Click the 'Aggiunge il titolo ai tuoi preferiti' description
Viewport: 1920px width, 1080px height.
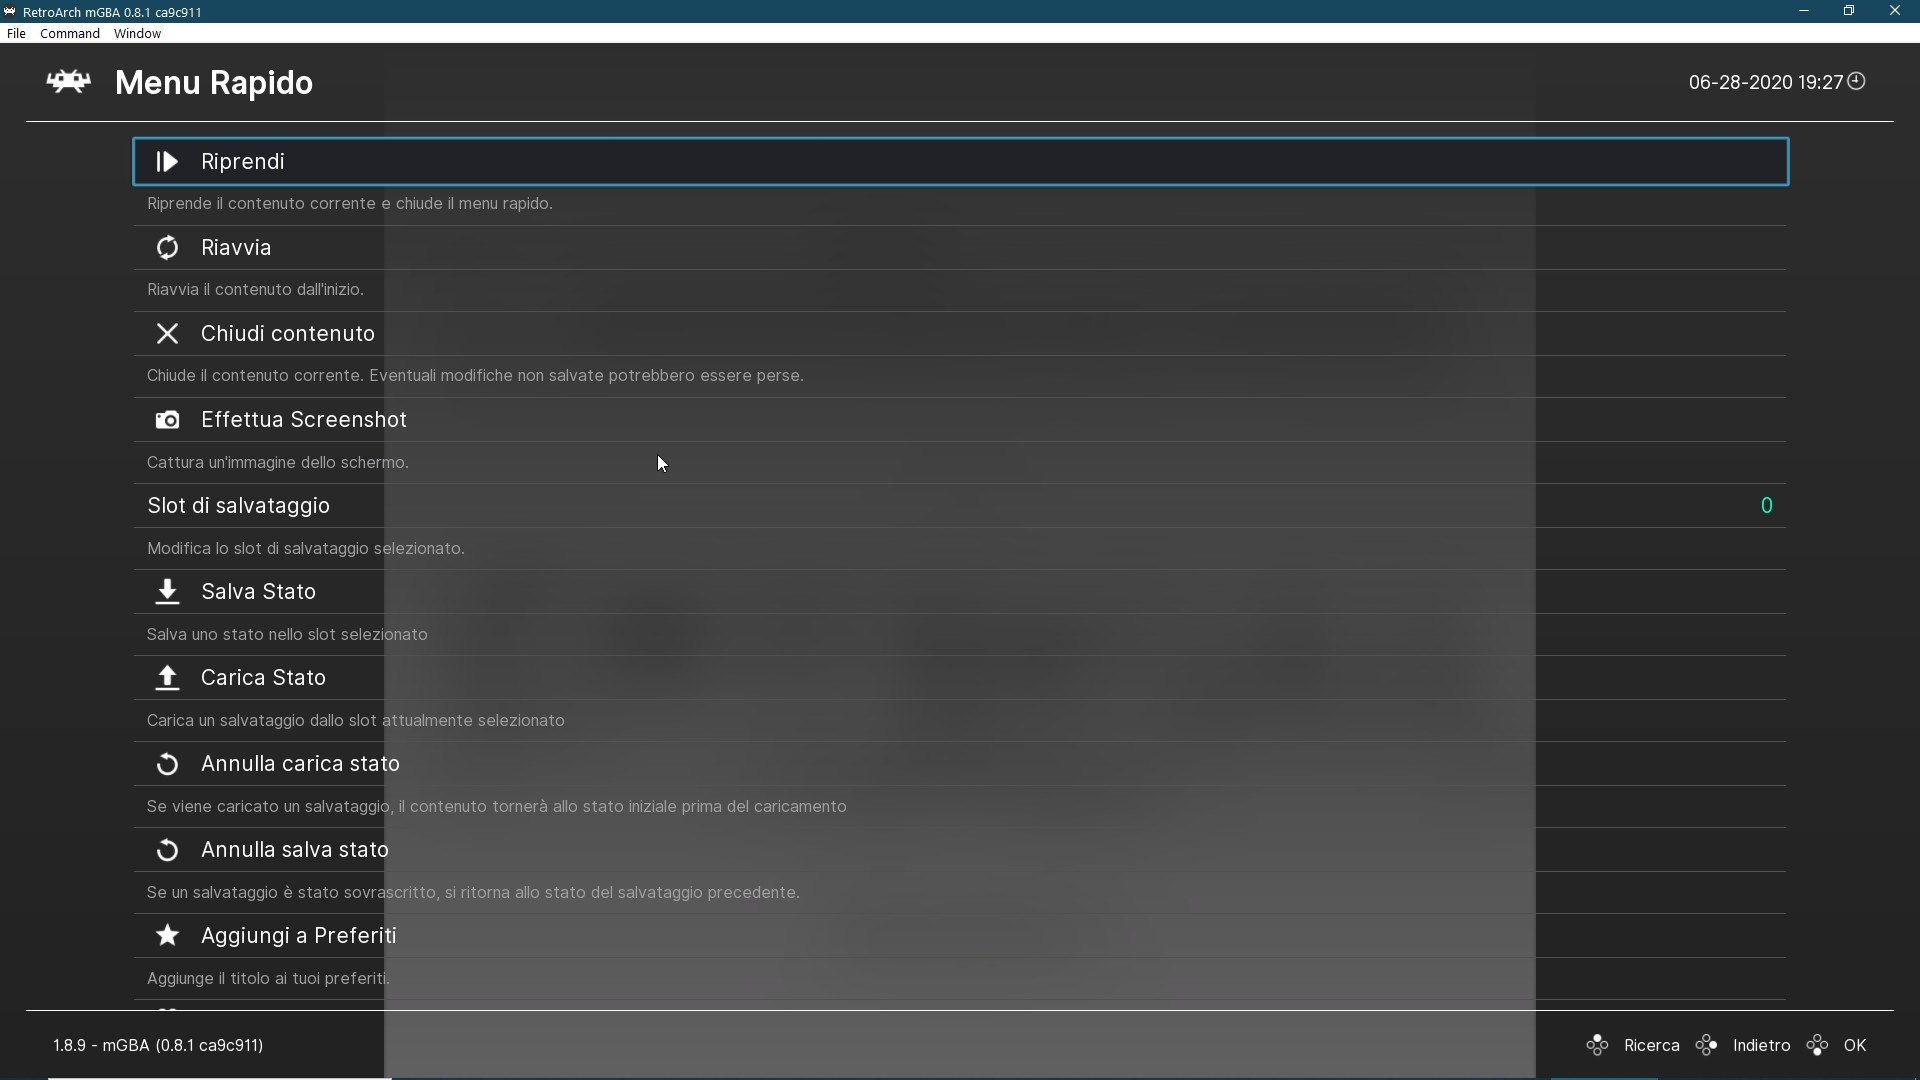coord(268,978)
